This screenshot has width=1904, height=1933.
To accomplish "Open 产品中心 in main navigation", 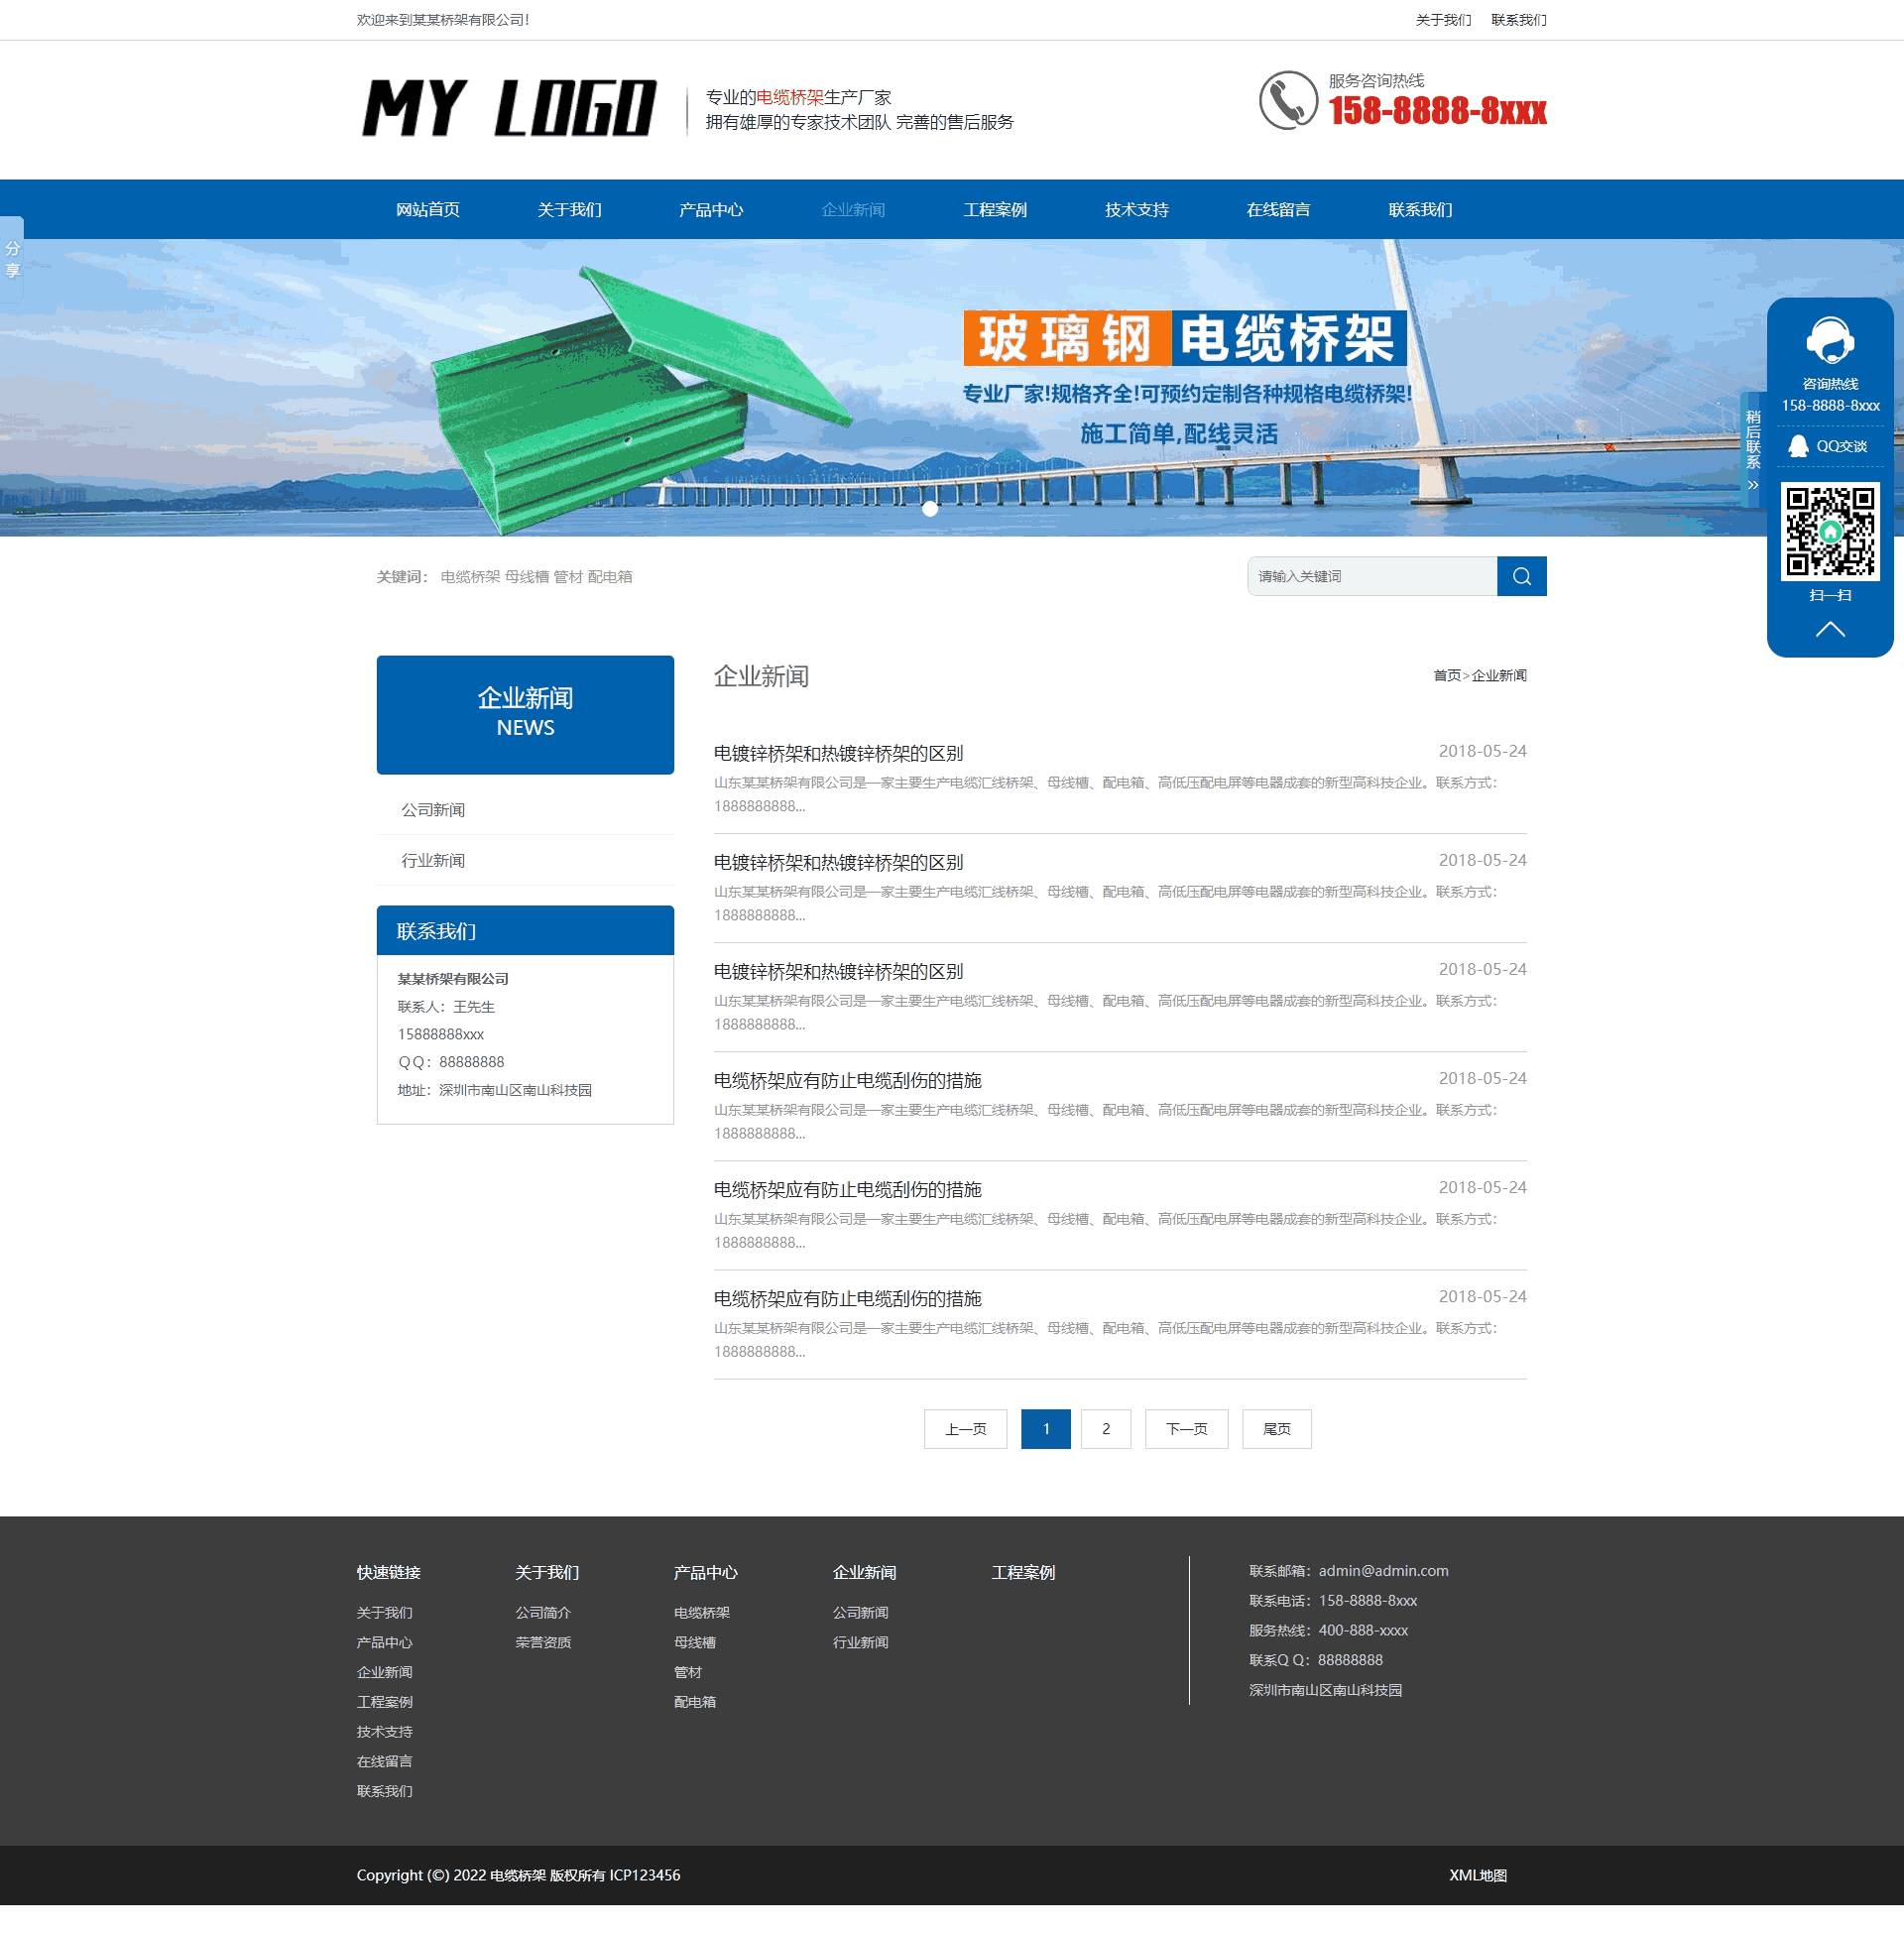I will (x=710, y=210).
